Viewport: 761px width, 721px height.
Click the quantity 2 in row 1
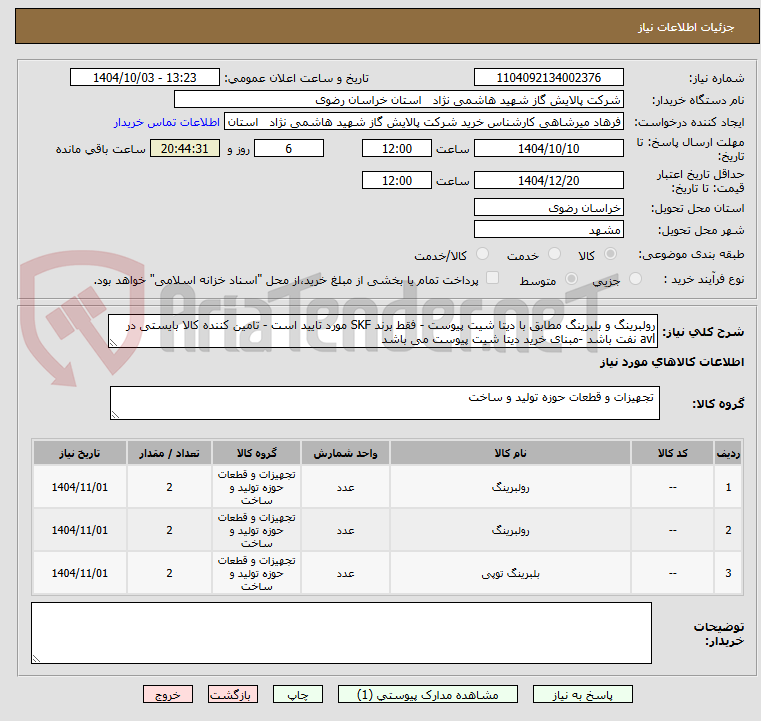[x=169, y=487]
